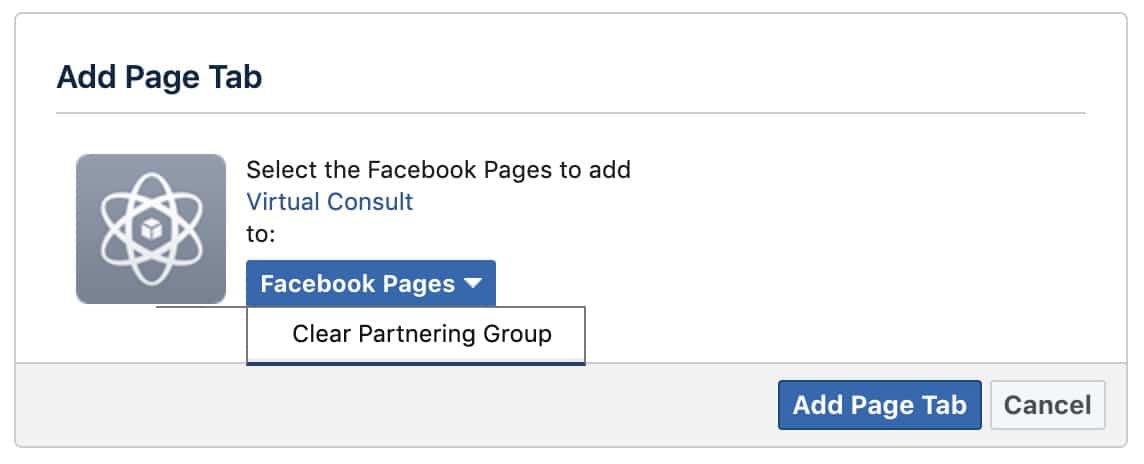Click the cube at the atom icon center
The height and width of the screenshot is (464, 1144).
[x=151, y=230]
